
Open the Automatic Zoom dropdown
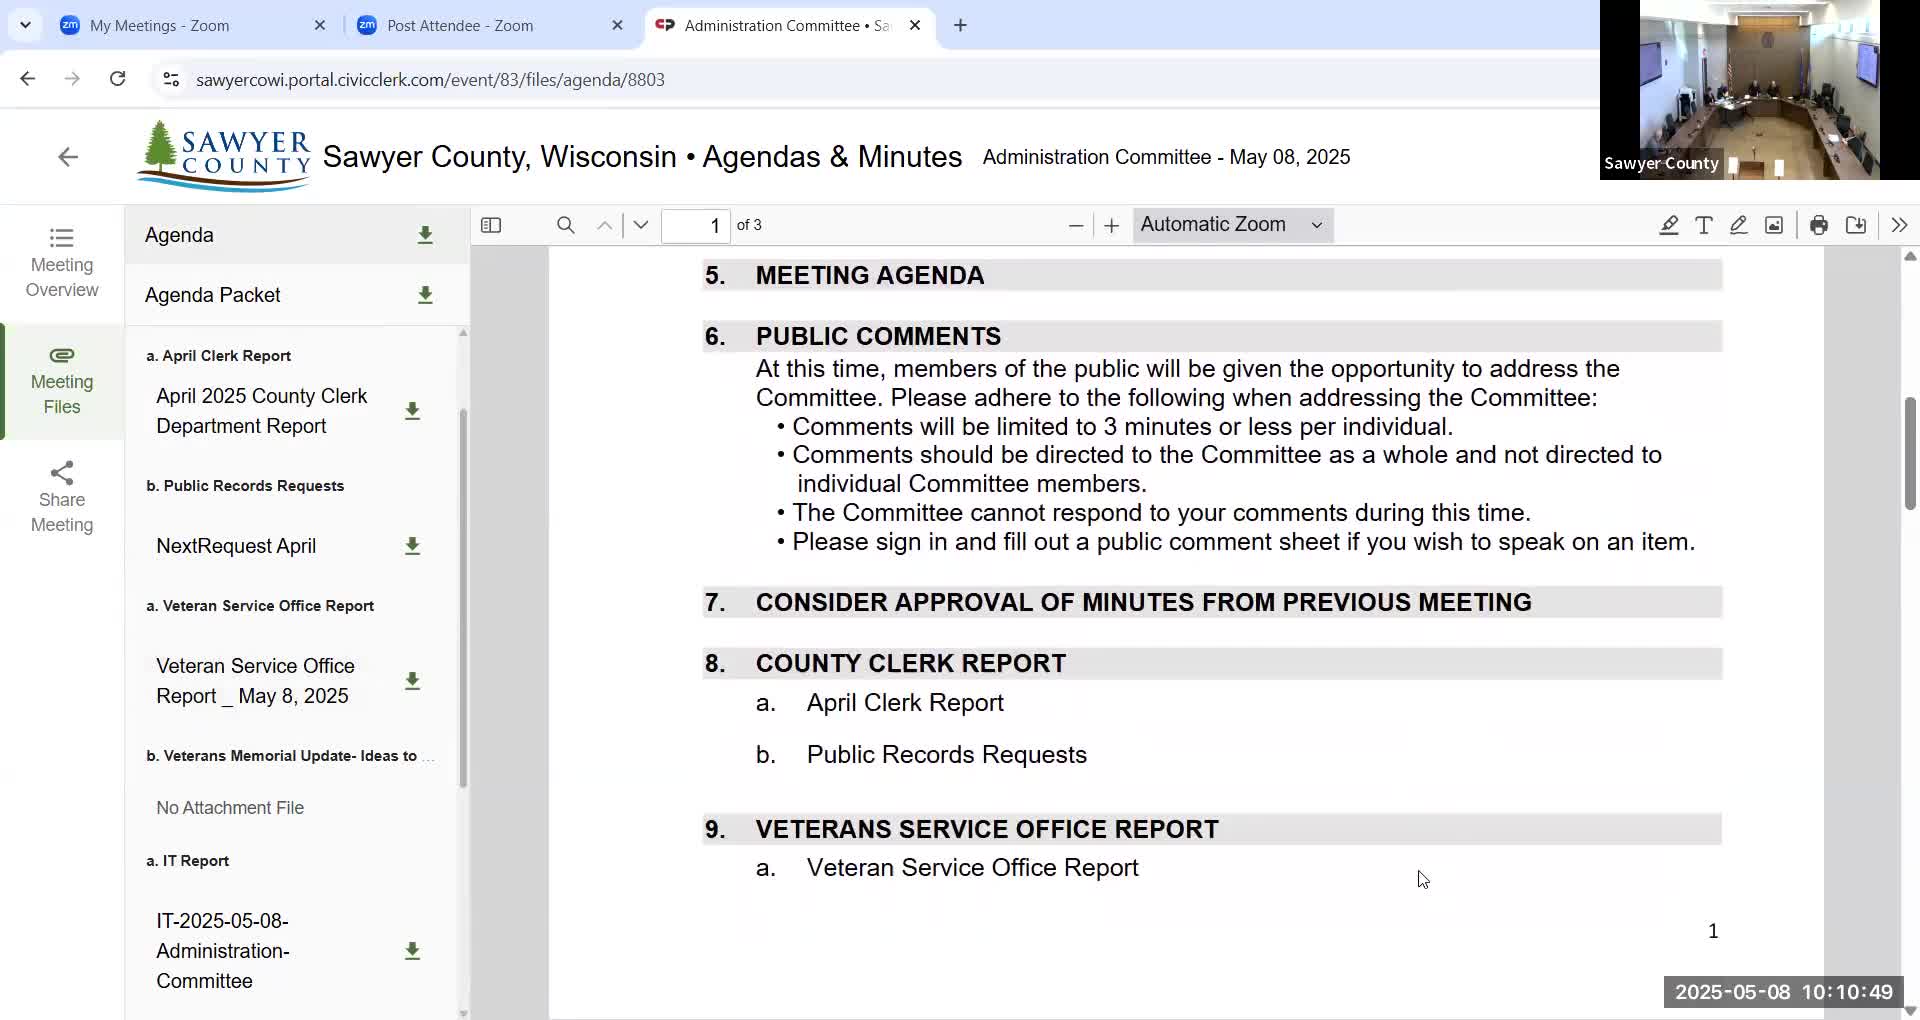[x=1232, y=225]
